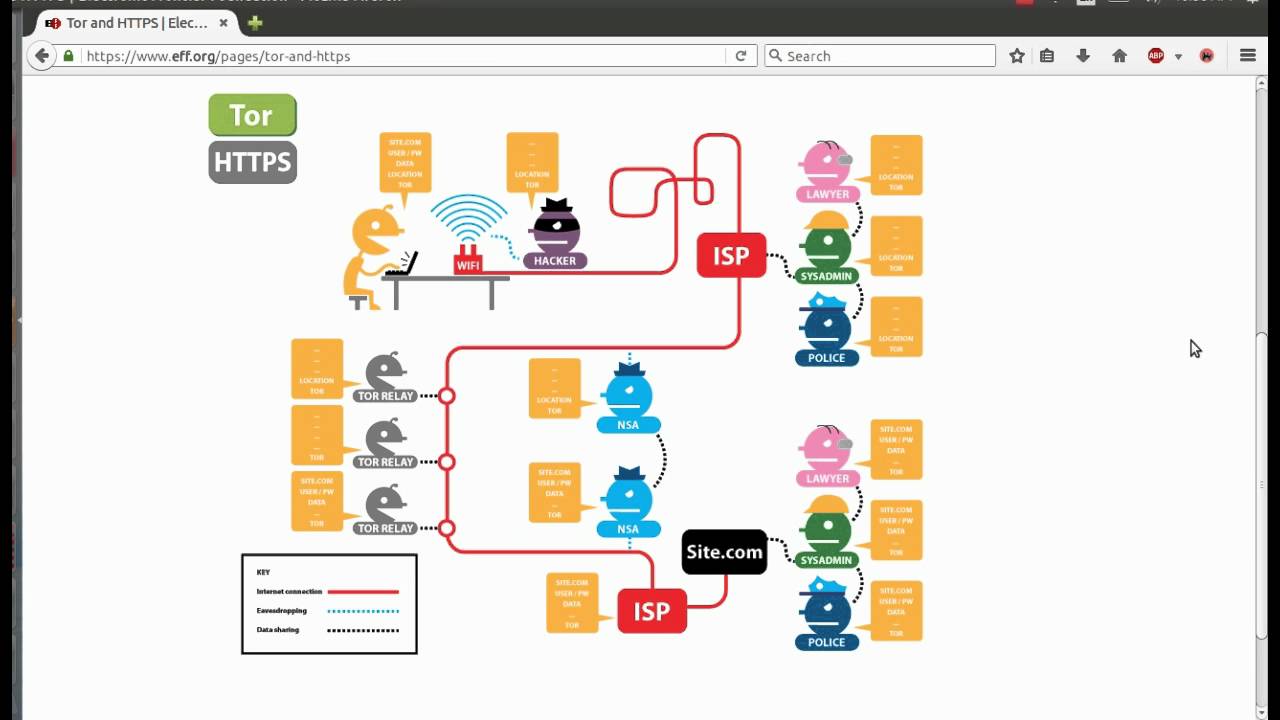Click the blue wifi signal waves
This screenshot has width=1280, height=720.
tap(469, 218)
